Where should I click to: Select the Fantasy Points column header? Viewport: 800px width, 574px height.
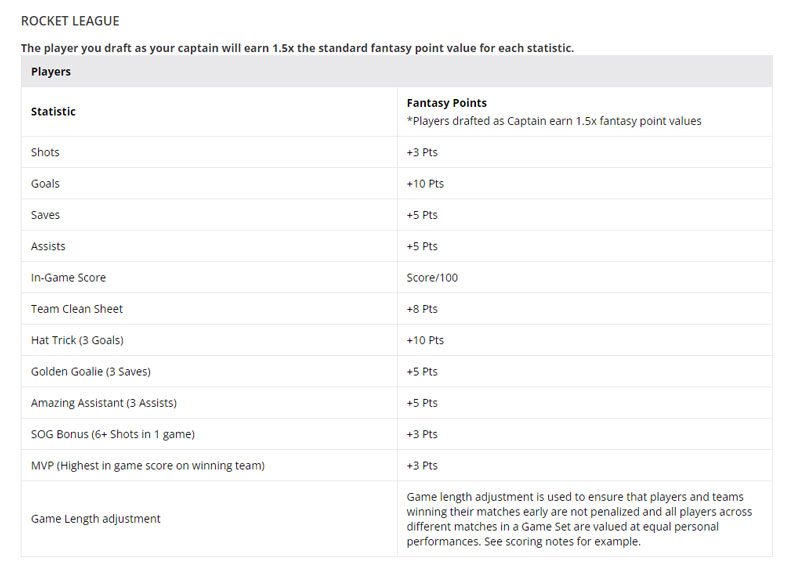[447, 103]
